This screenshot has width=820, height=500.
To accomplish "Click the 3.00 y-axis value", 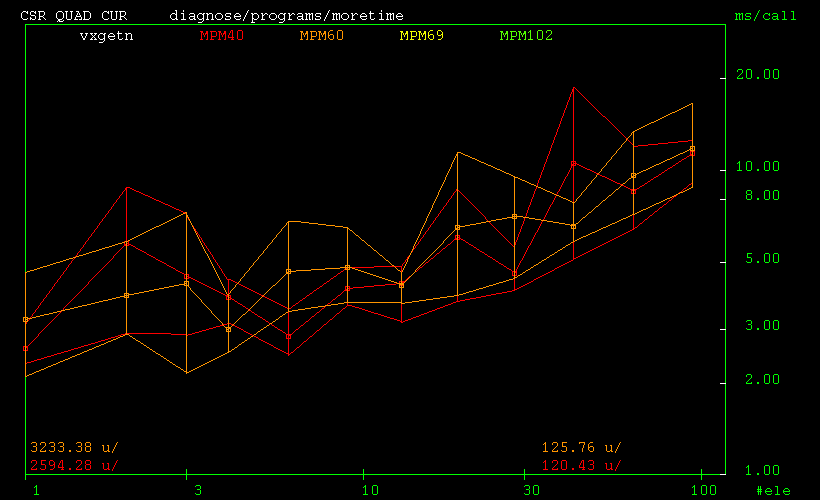I will tap(762, 326).
